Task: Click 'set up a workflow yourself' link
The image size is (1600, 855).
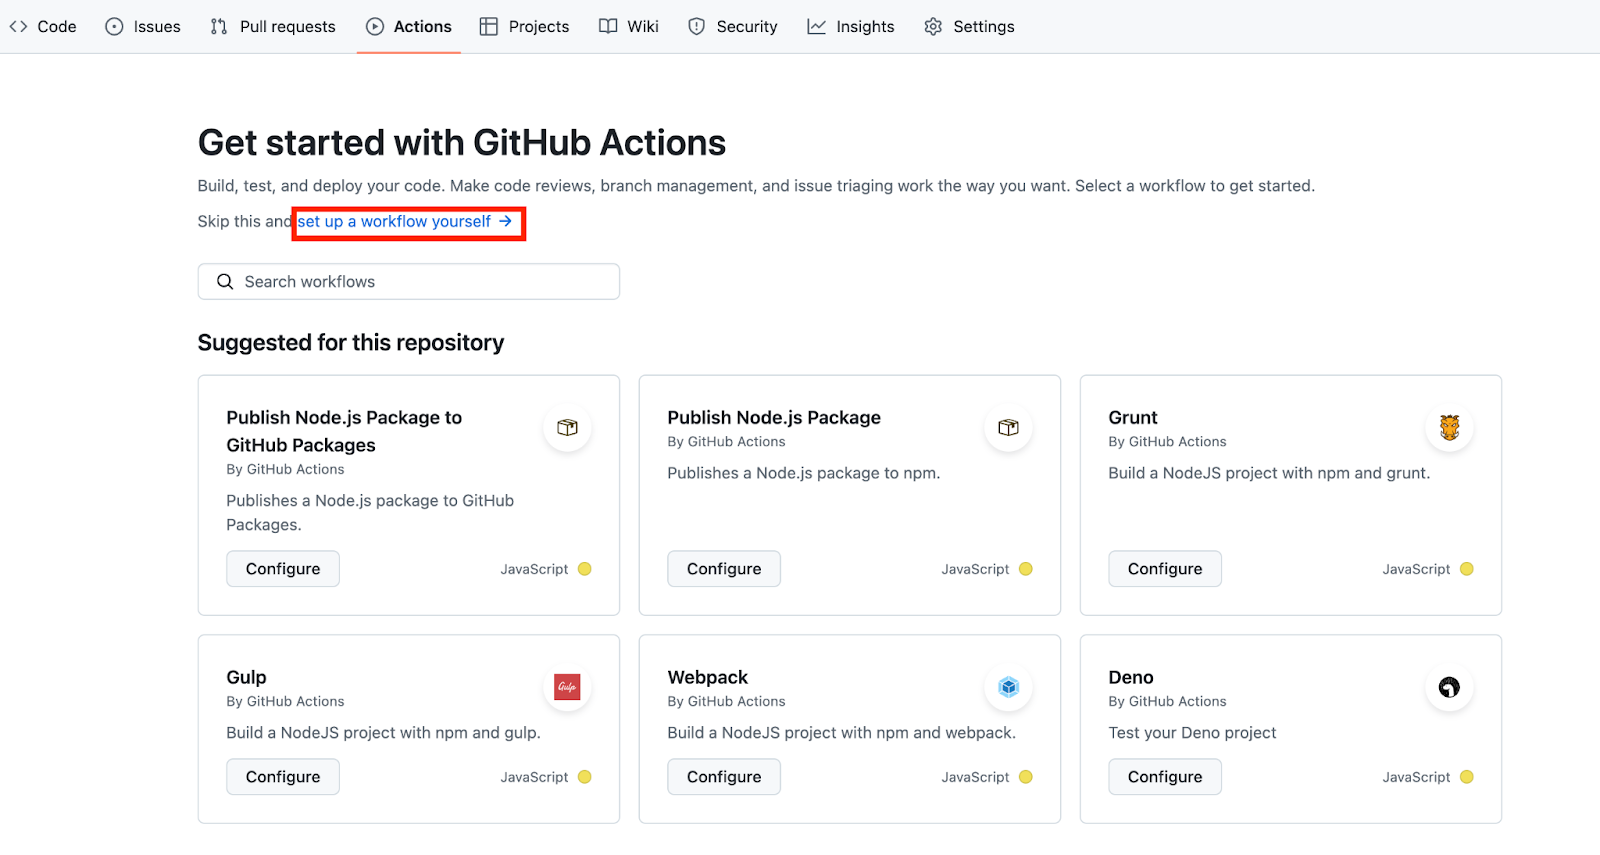Action: 405,222
